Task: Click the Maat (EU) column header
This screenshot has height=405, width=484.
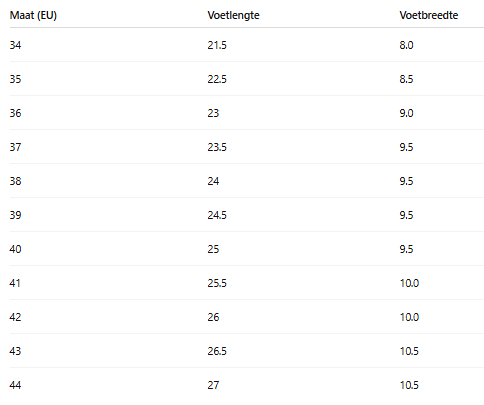Action: coord(33,15)
